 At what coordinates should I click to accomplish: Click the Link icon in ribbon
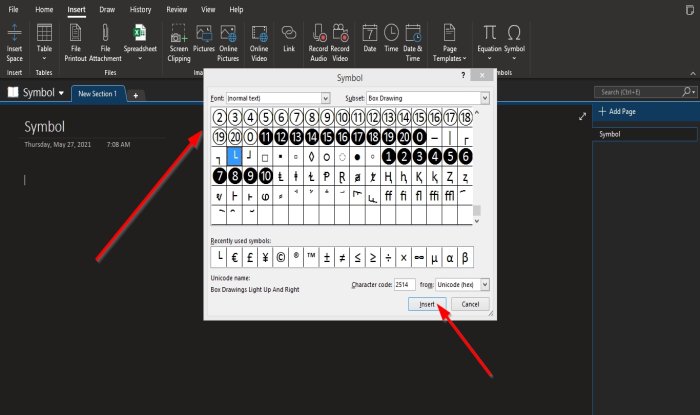pos(289,42)
